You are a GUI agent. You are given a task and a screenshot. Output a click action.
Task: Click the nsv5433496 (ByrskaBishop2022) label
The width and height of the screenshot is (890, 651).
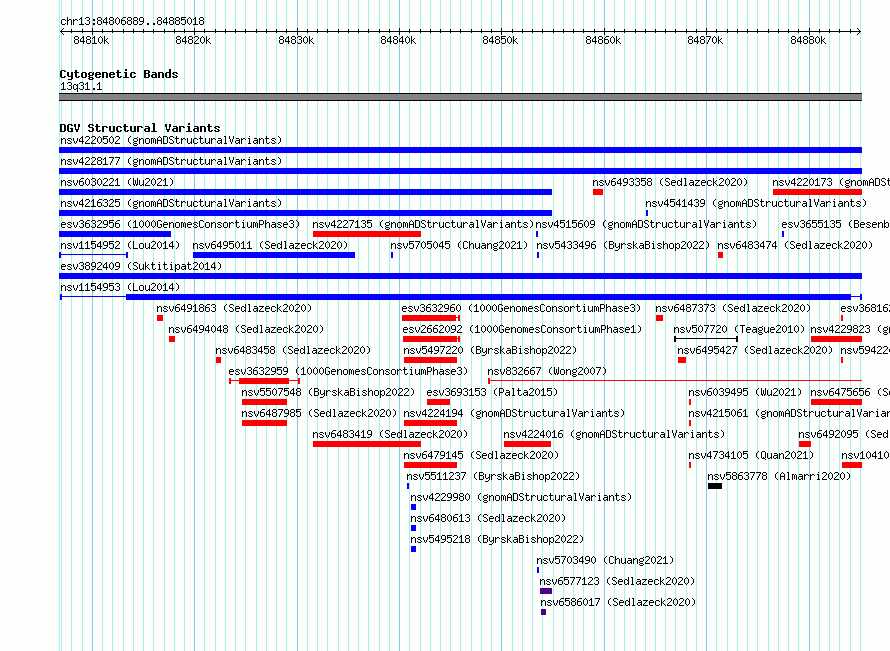(x=623, y=245)
